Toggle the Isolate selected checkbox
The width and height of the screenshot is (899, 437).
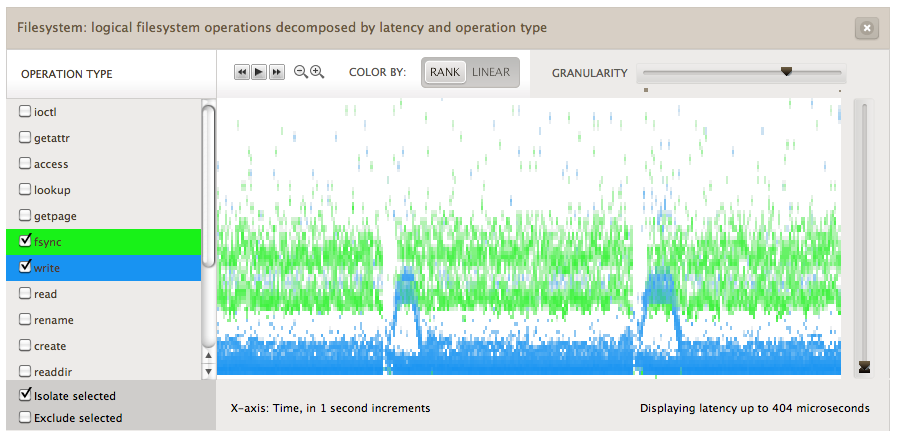coord(25,395)
